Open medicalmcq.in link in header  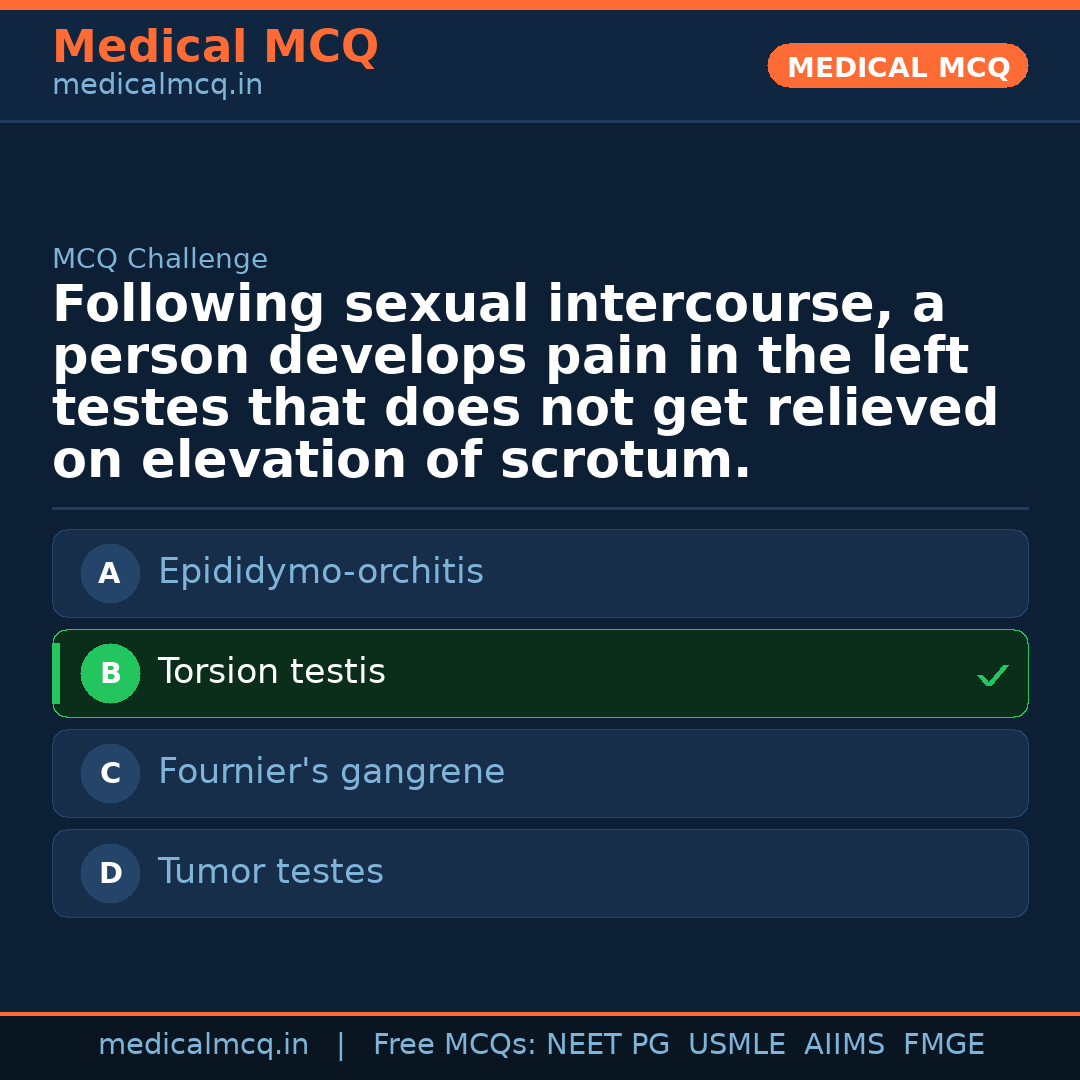coord(157,86)
